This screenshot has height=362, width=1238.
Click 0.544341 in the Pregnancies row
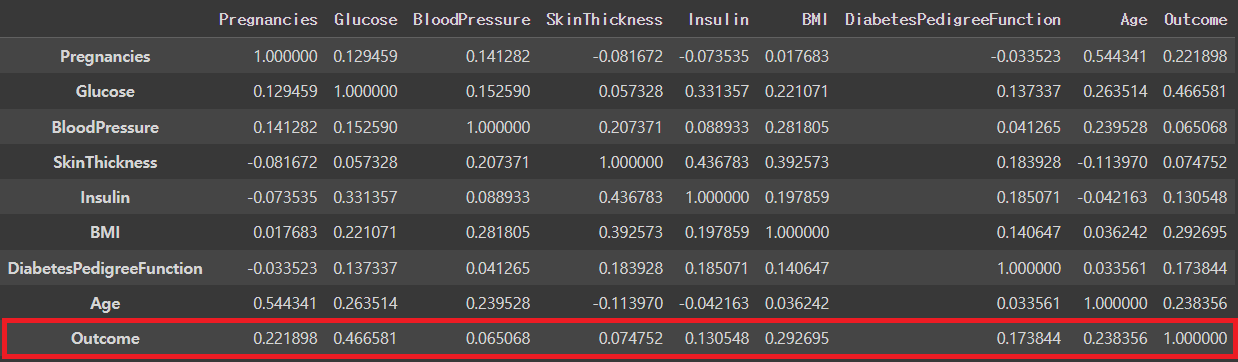pyautogui.click(x=1116, y=56)
